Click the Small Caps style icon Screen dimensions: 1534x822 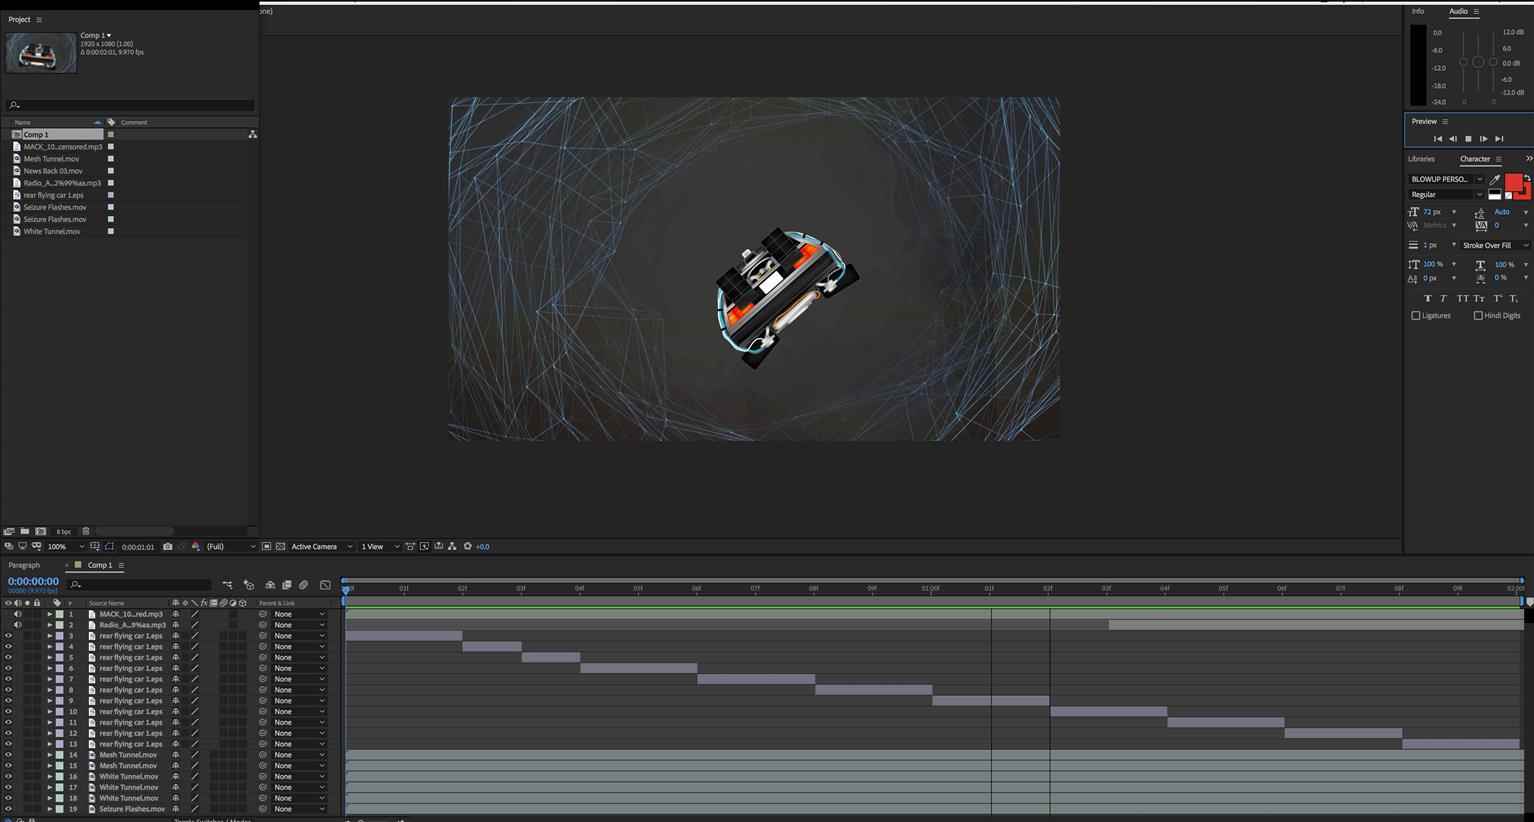(1479, 298)
